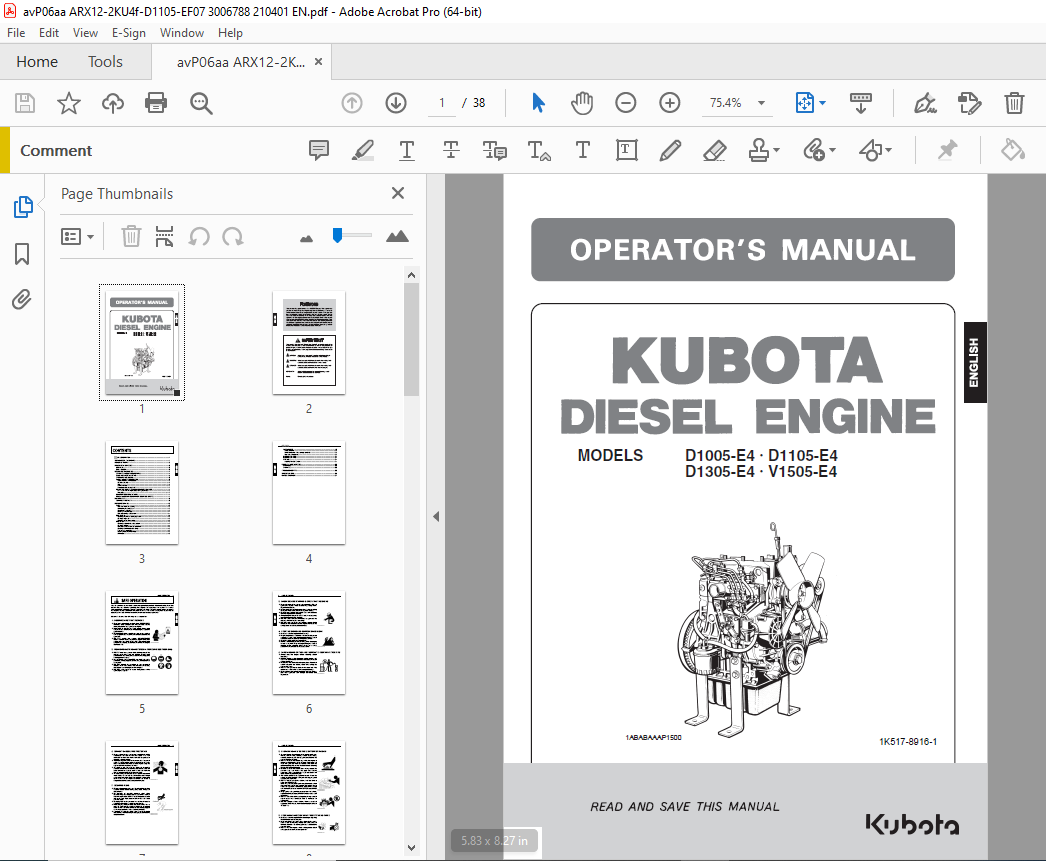The height and width of the screenshot is (861, 1046).
Task: Zoom in with the plus button
Action: click(670, 103)
